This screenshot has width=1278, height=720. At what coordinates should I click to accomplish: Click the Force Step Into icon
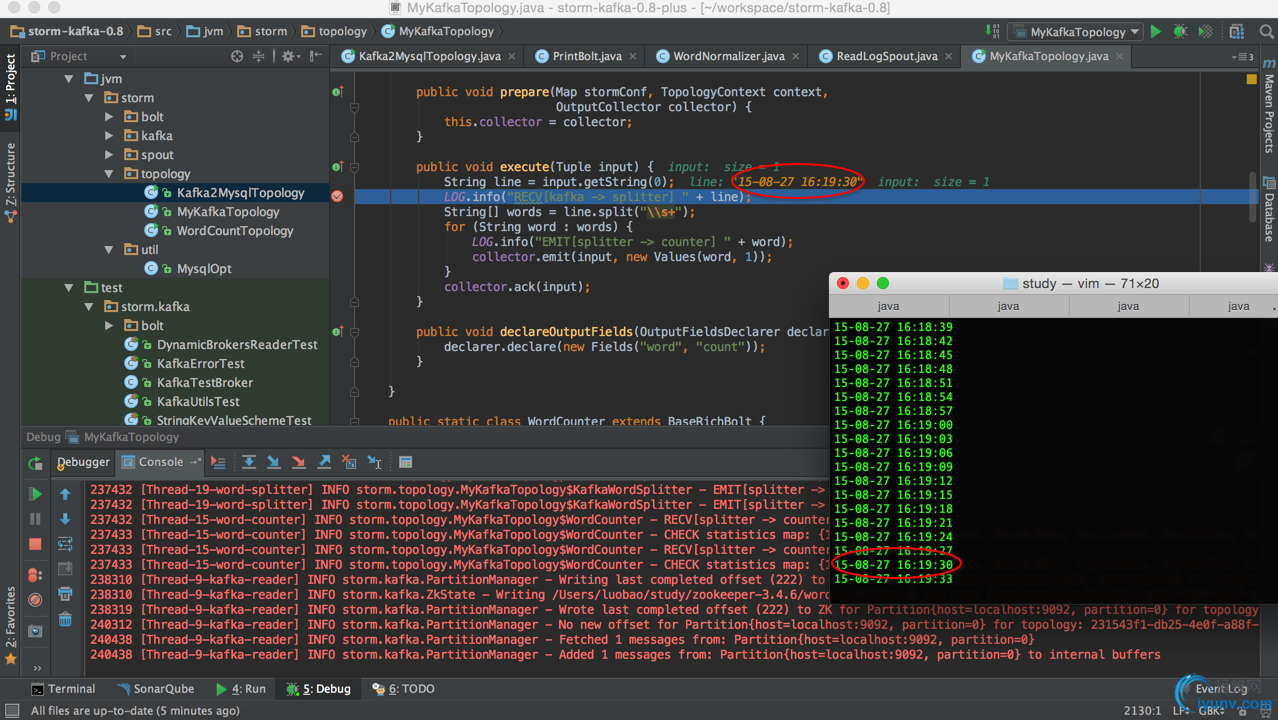[x=299, y=462]
